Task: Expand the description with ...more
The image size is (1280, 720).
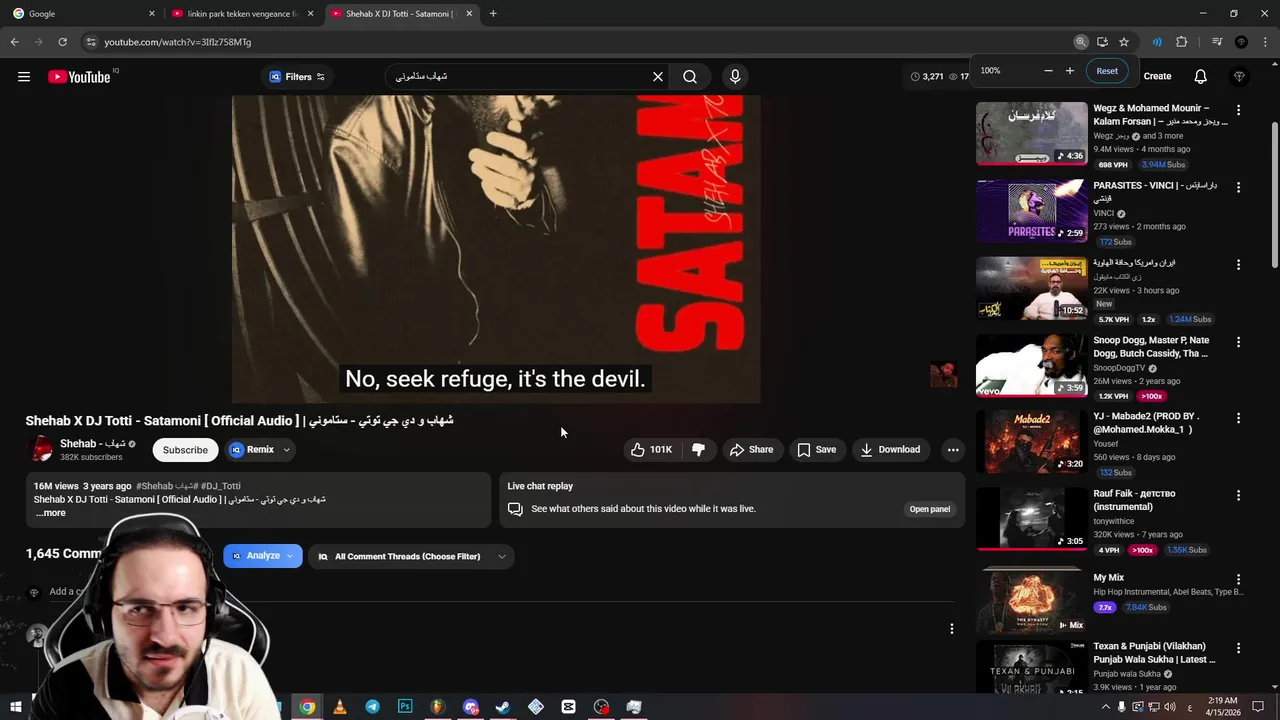Action: pyautogui.click(x=50, y=513)
